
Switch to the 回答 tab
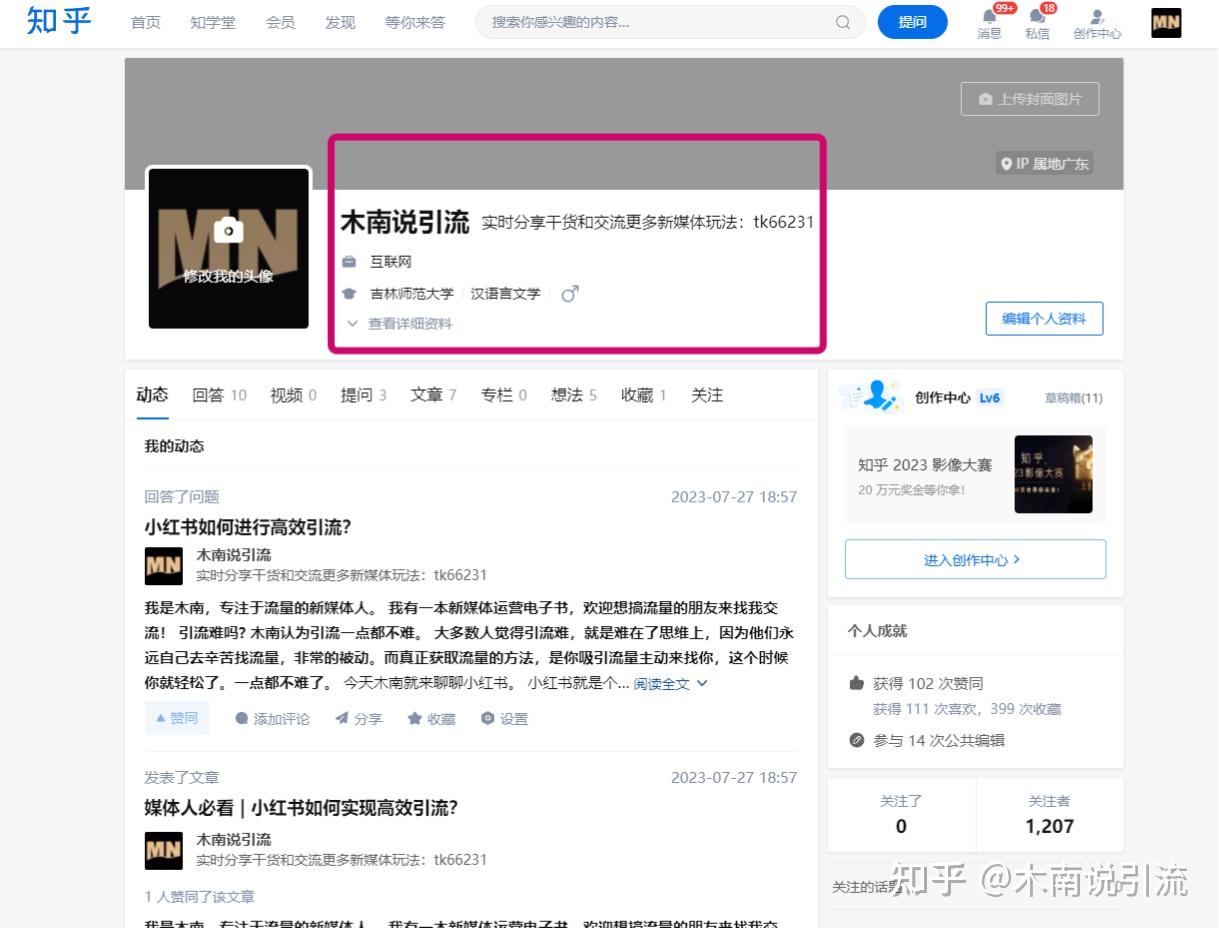[x=219, y=396]
